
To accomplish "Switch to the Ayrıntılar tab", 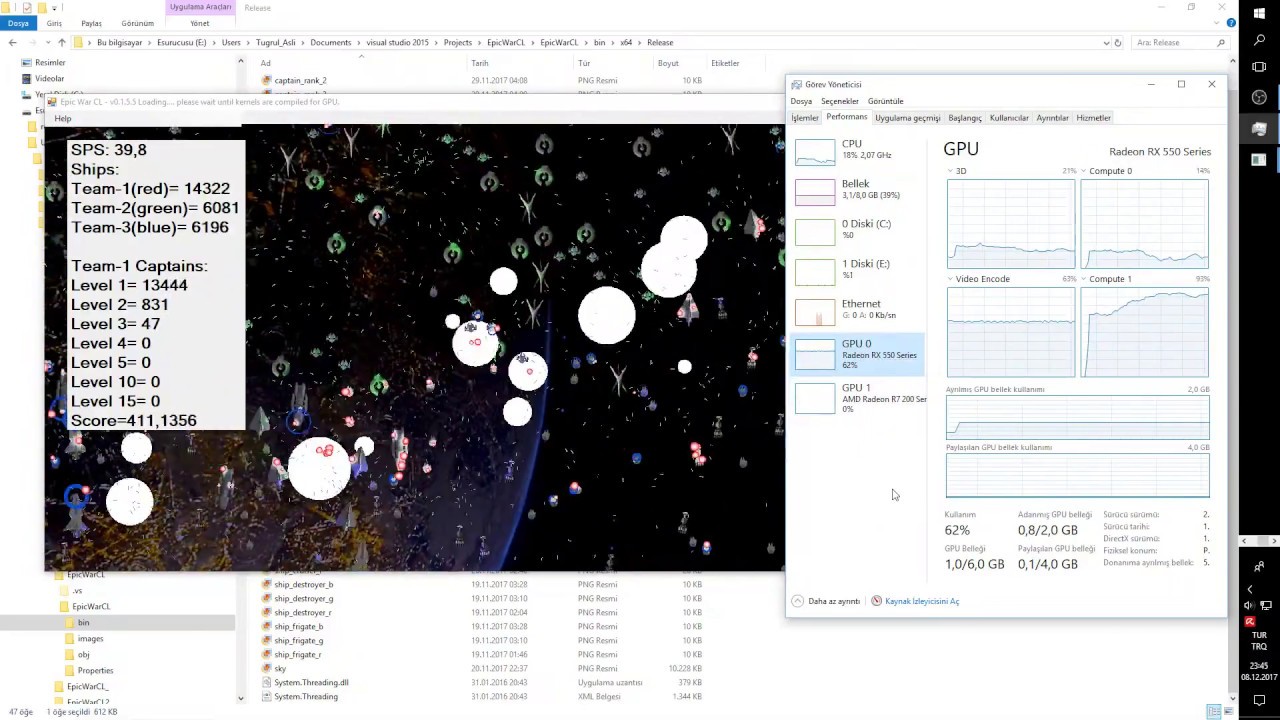I will coord(1052,118).
